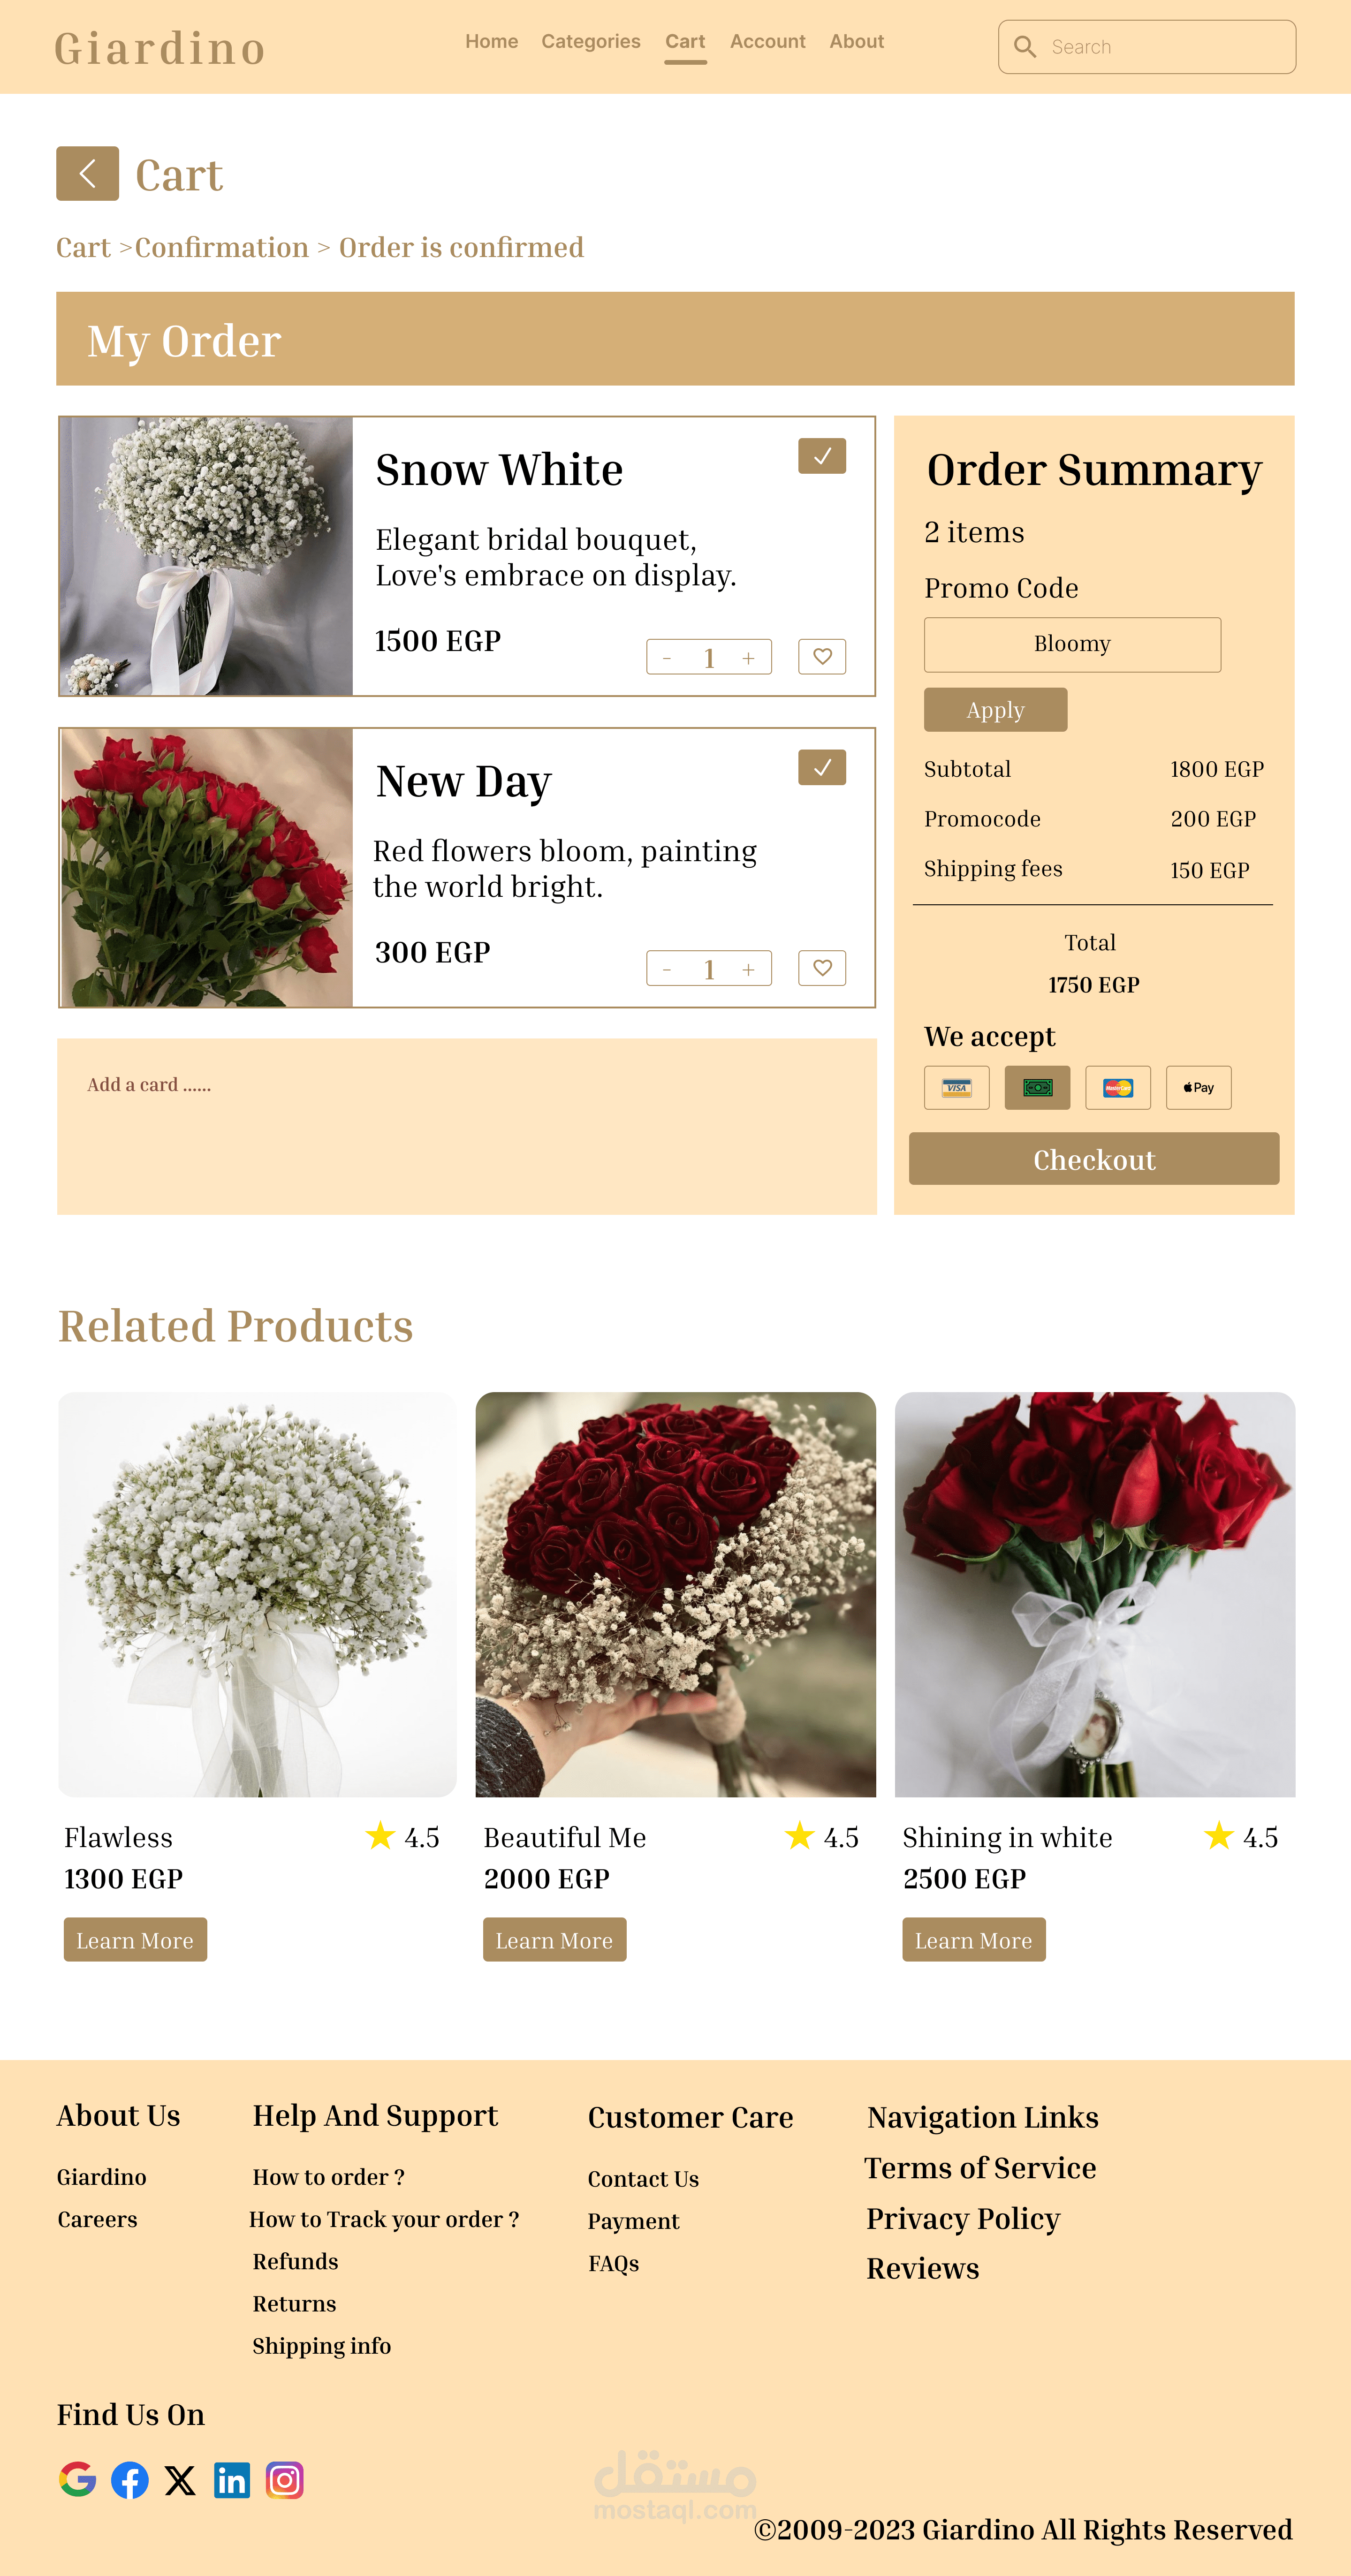1351x2576 pixels.
Task: Open Giardino Facebook page icon
Action: 130,2480
